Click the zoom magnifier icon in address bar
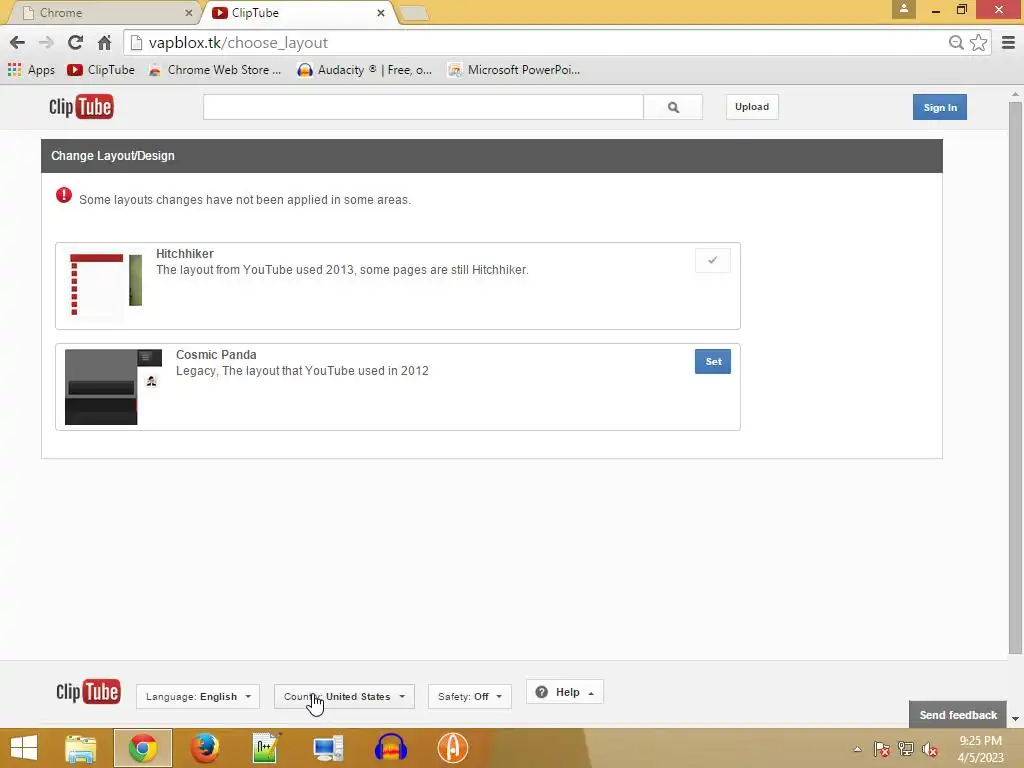This screenshot has height=768, width=1024. (956, 43)
